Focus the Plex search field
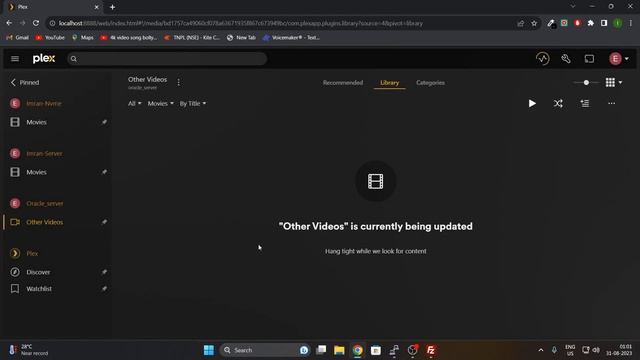Viewport: 640px width, 360px height. coord(167,59)
